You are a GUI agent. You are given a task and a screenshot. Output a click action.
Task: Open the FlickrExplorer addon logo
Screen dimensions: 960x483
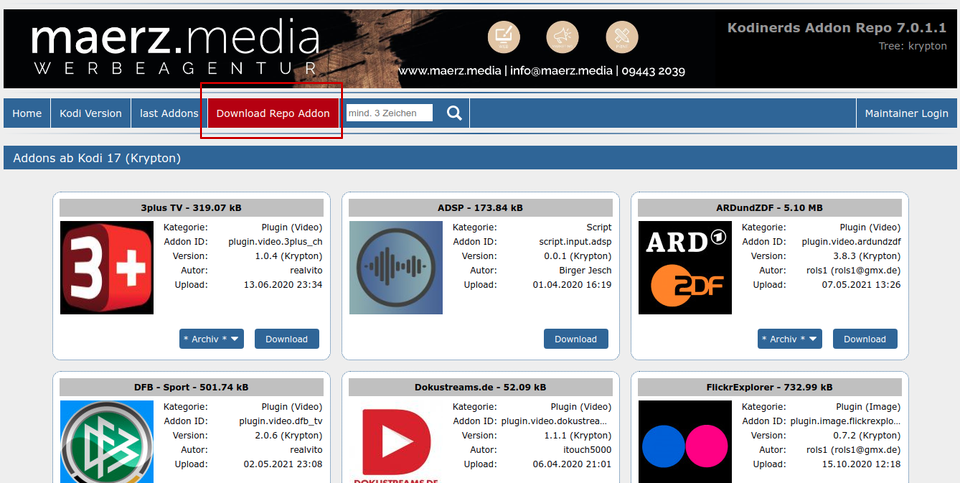[685, 441]
